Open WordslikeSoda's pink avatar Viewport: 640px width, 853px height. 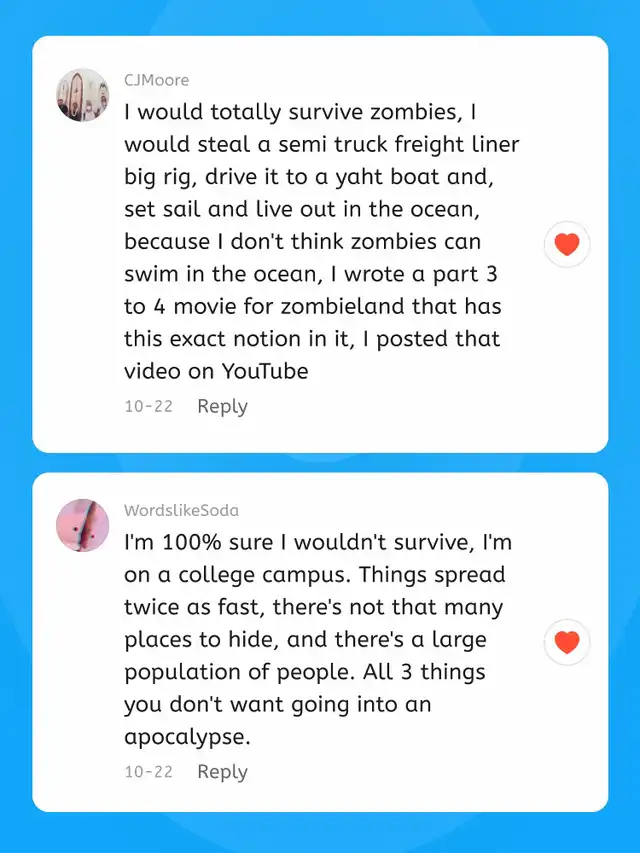coord(82,525)
